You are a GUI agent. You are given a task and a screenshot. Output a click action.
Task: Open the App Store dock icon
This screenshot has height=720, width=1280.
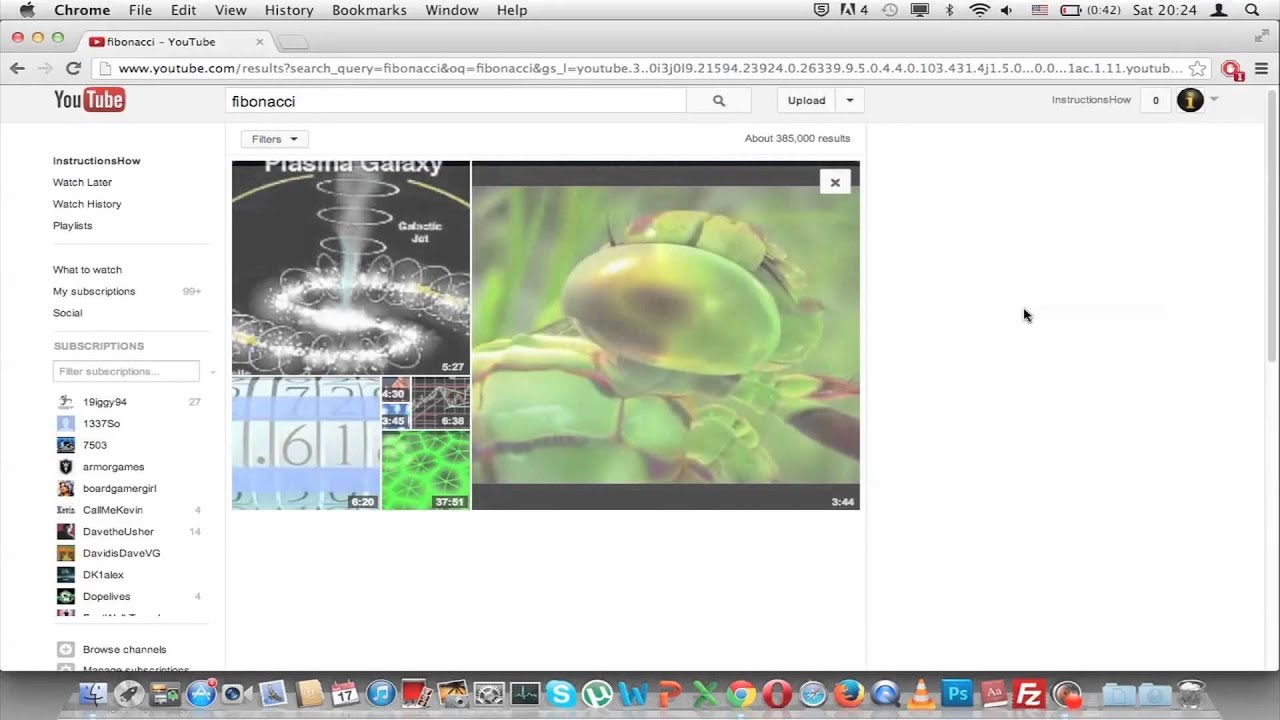click(201, 693)
